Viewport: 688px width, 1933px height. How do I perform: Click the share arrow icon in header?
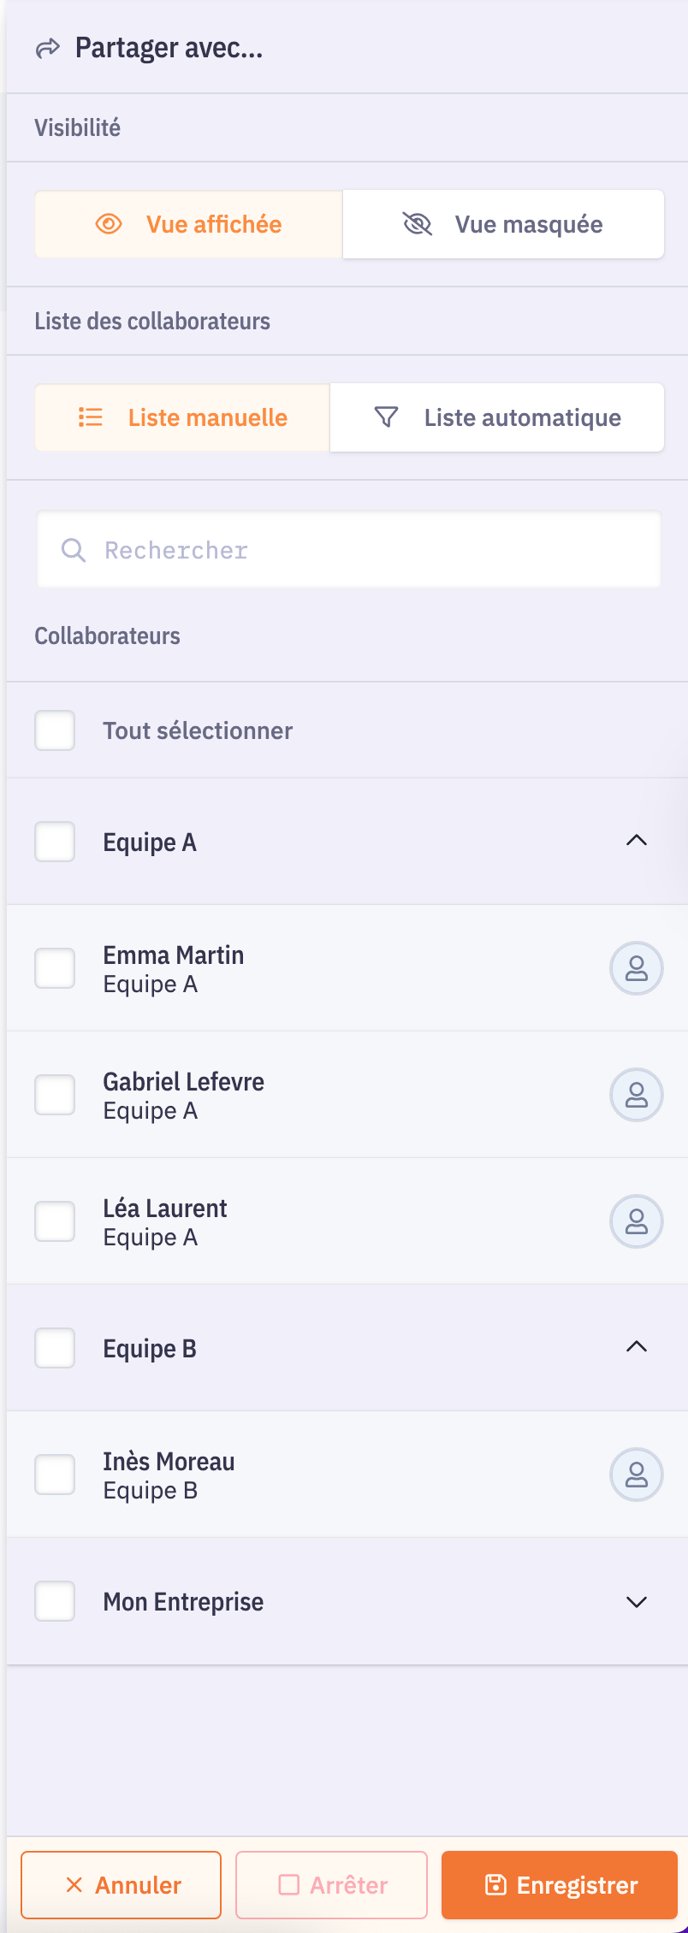pos(47,48)
